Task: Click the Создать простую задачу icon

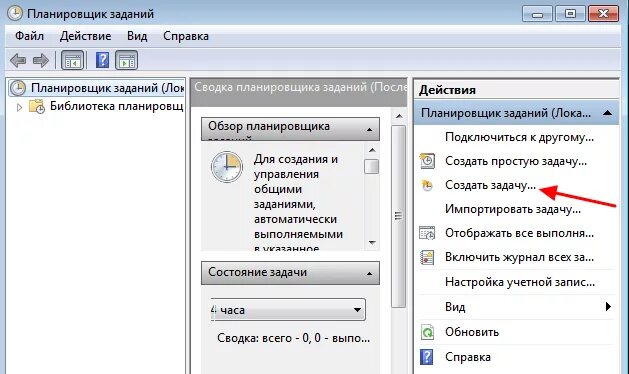Action: tap(427, 161)
